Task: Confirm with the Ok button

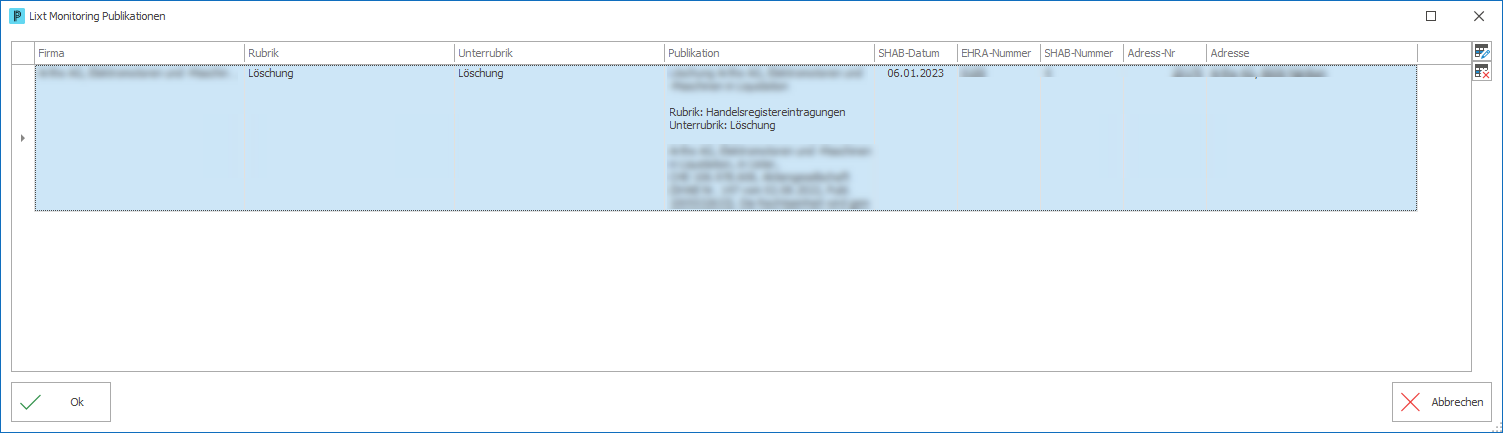Action: click(61, 402)
